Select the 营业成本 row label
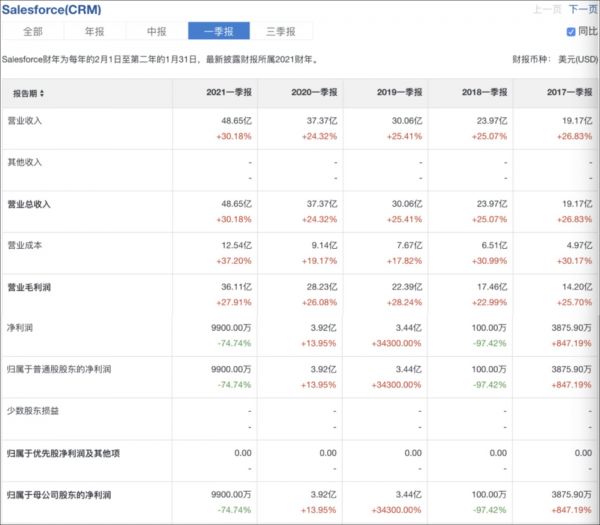Image resolution: width=600 pixels, height=525 pixels. [x=25, y=244]
